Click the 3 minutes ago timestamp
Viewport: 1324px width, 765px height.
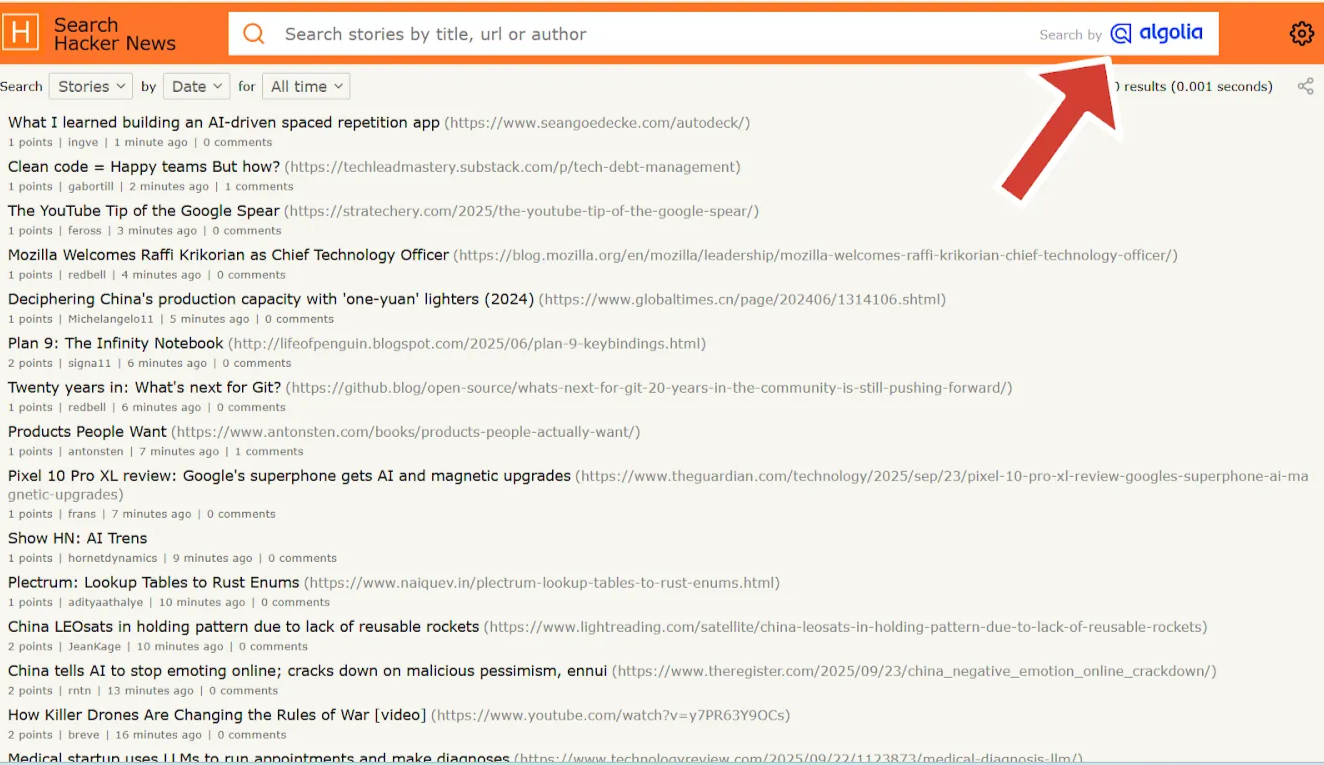pos(159,230)
